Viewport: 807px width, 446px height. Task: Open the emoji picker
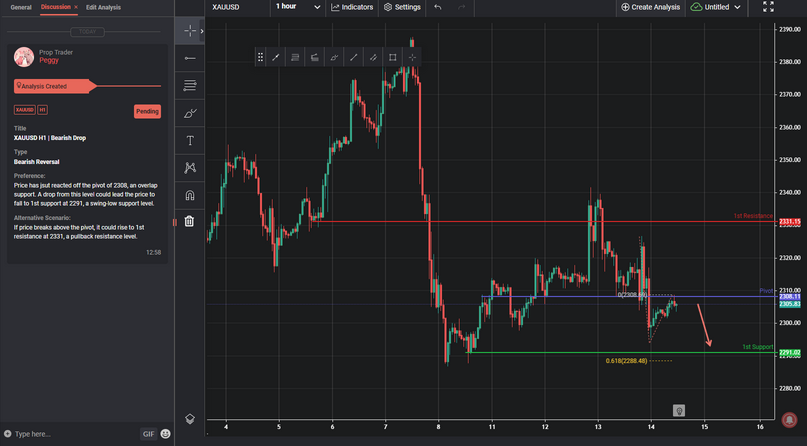tap(165, 434)
